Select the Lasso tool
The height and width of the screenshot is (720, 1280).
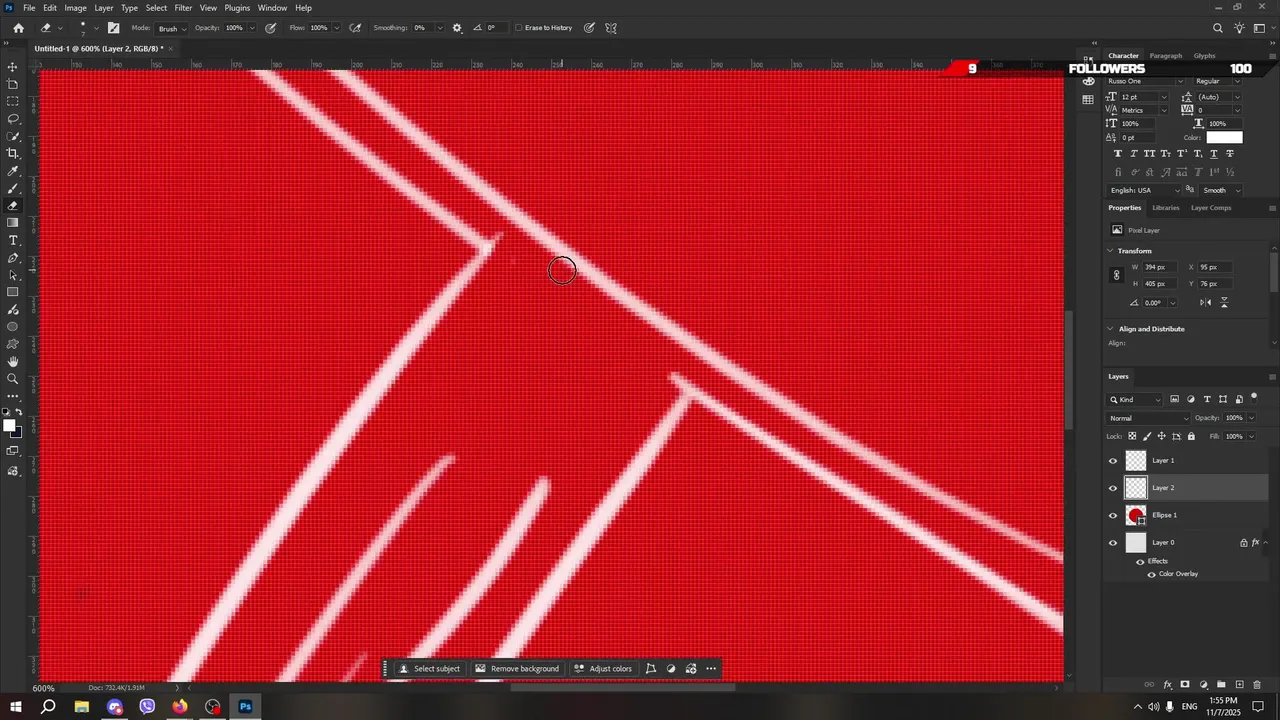[13, 119]
